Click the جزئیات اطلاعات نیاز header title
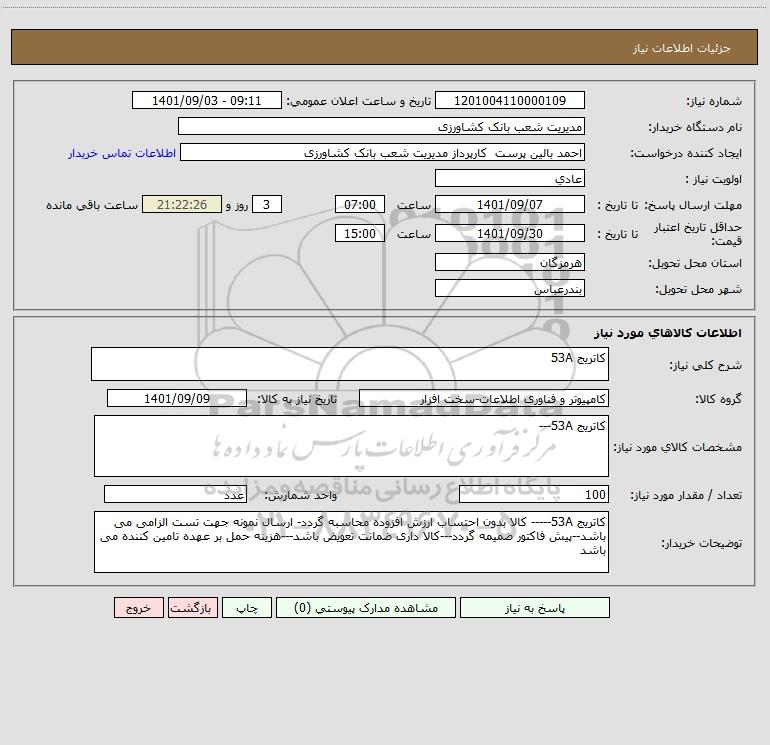 [x=682, y=48]
